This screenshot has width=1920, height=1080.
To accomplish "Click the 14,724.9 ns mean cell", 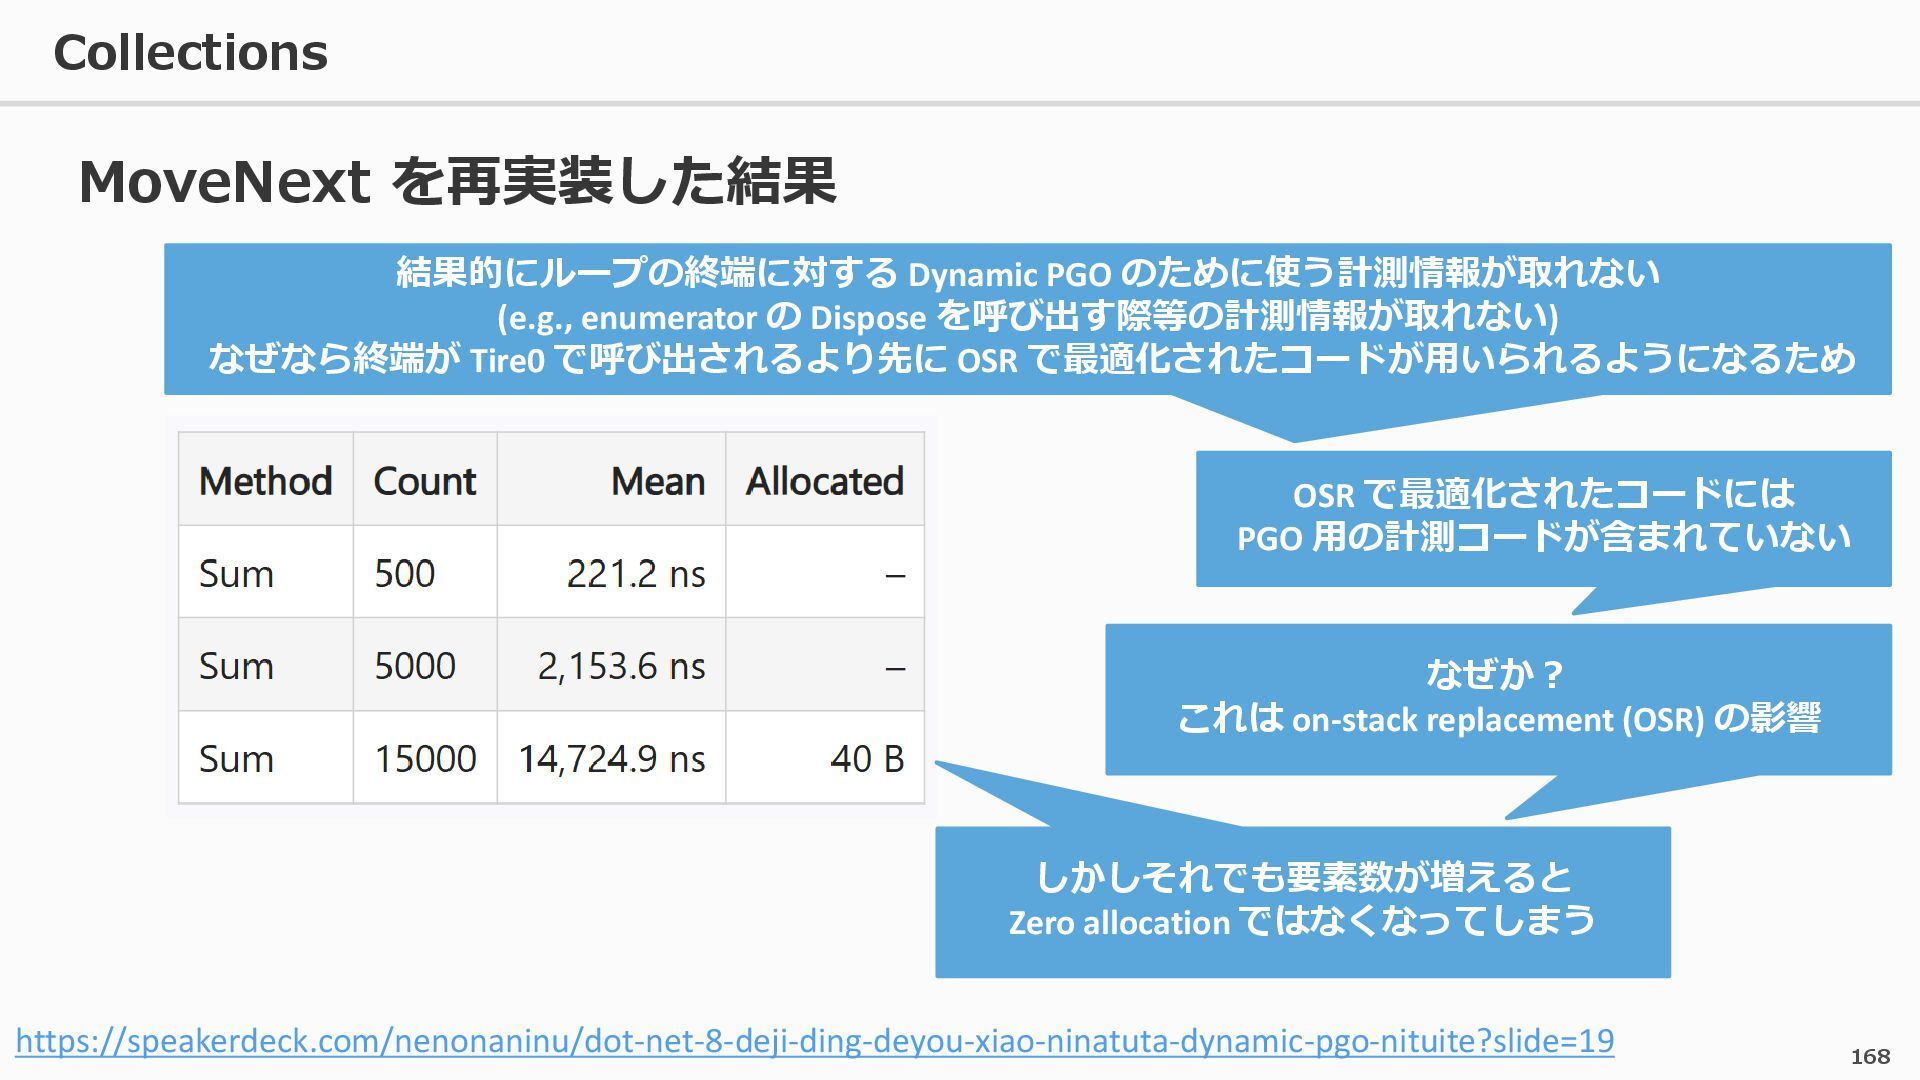I will coord(611,759).
